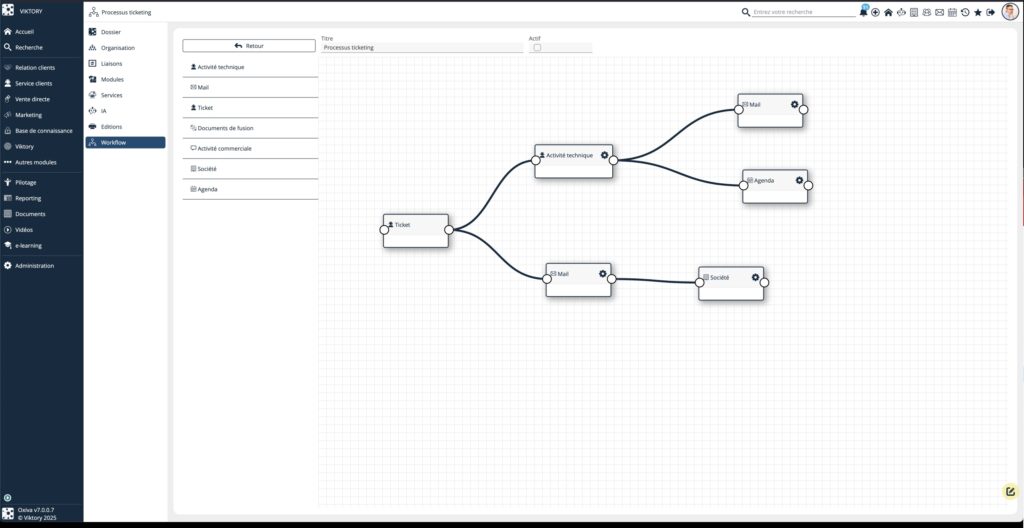Click the Ticket node's output connector circle
The width and height of the screenshot is (1024, 528).
448,230
